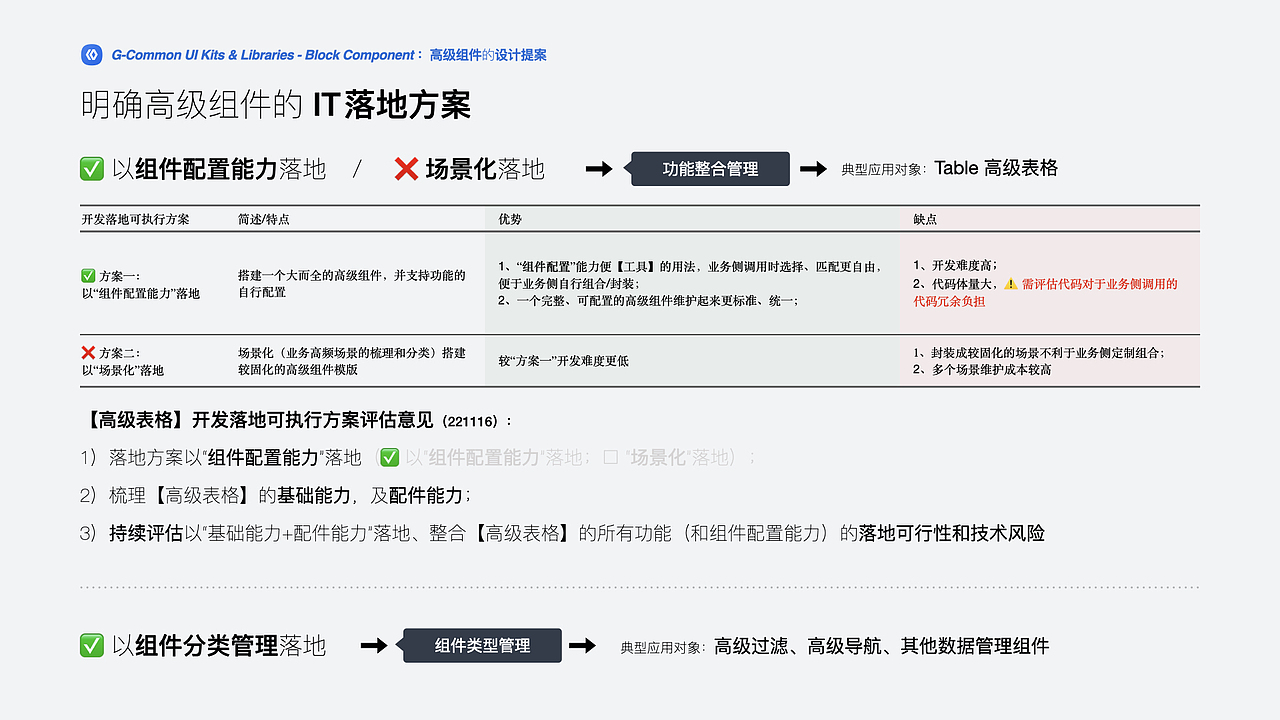Click heading text 以组件分类管理落地
This screenshot has height=720, width=1280.
[219, 646]
